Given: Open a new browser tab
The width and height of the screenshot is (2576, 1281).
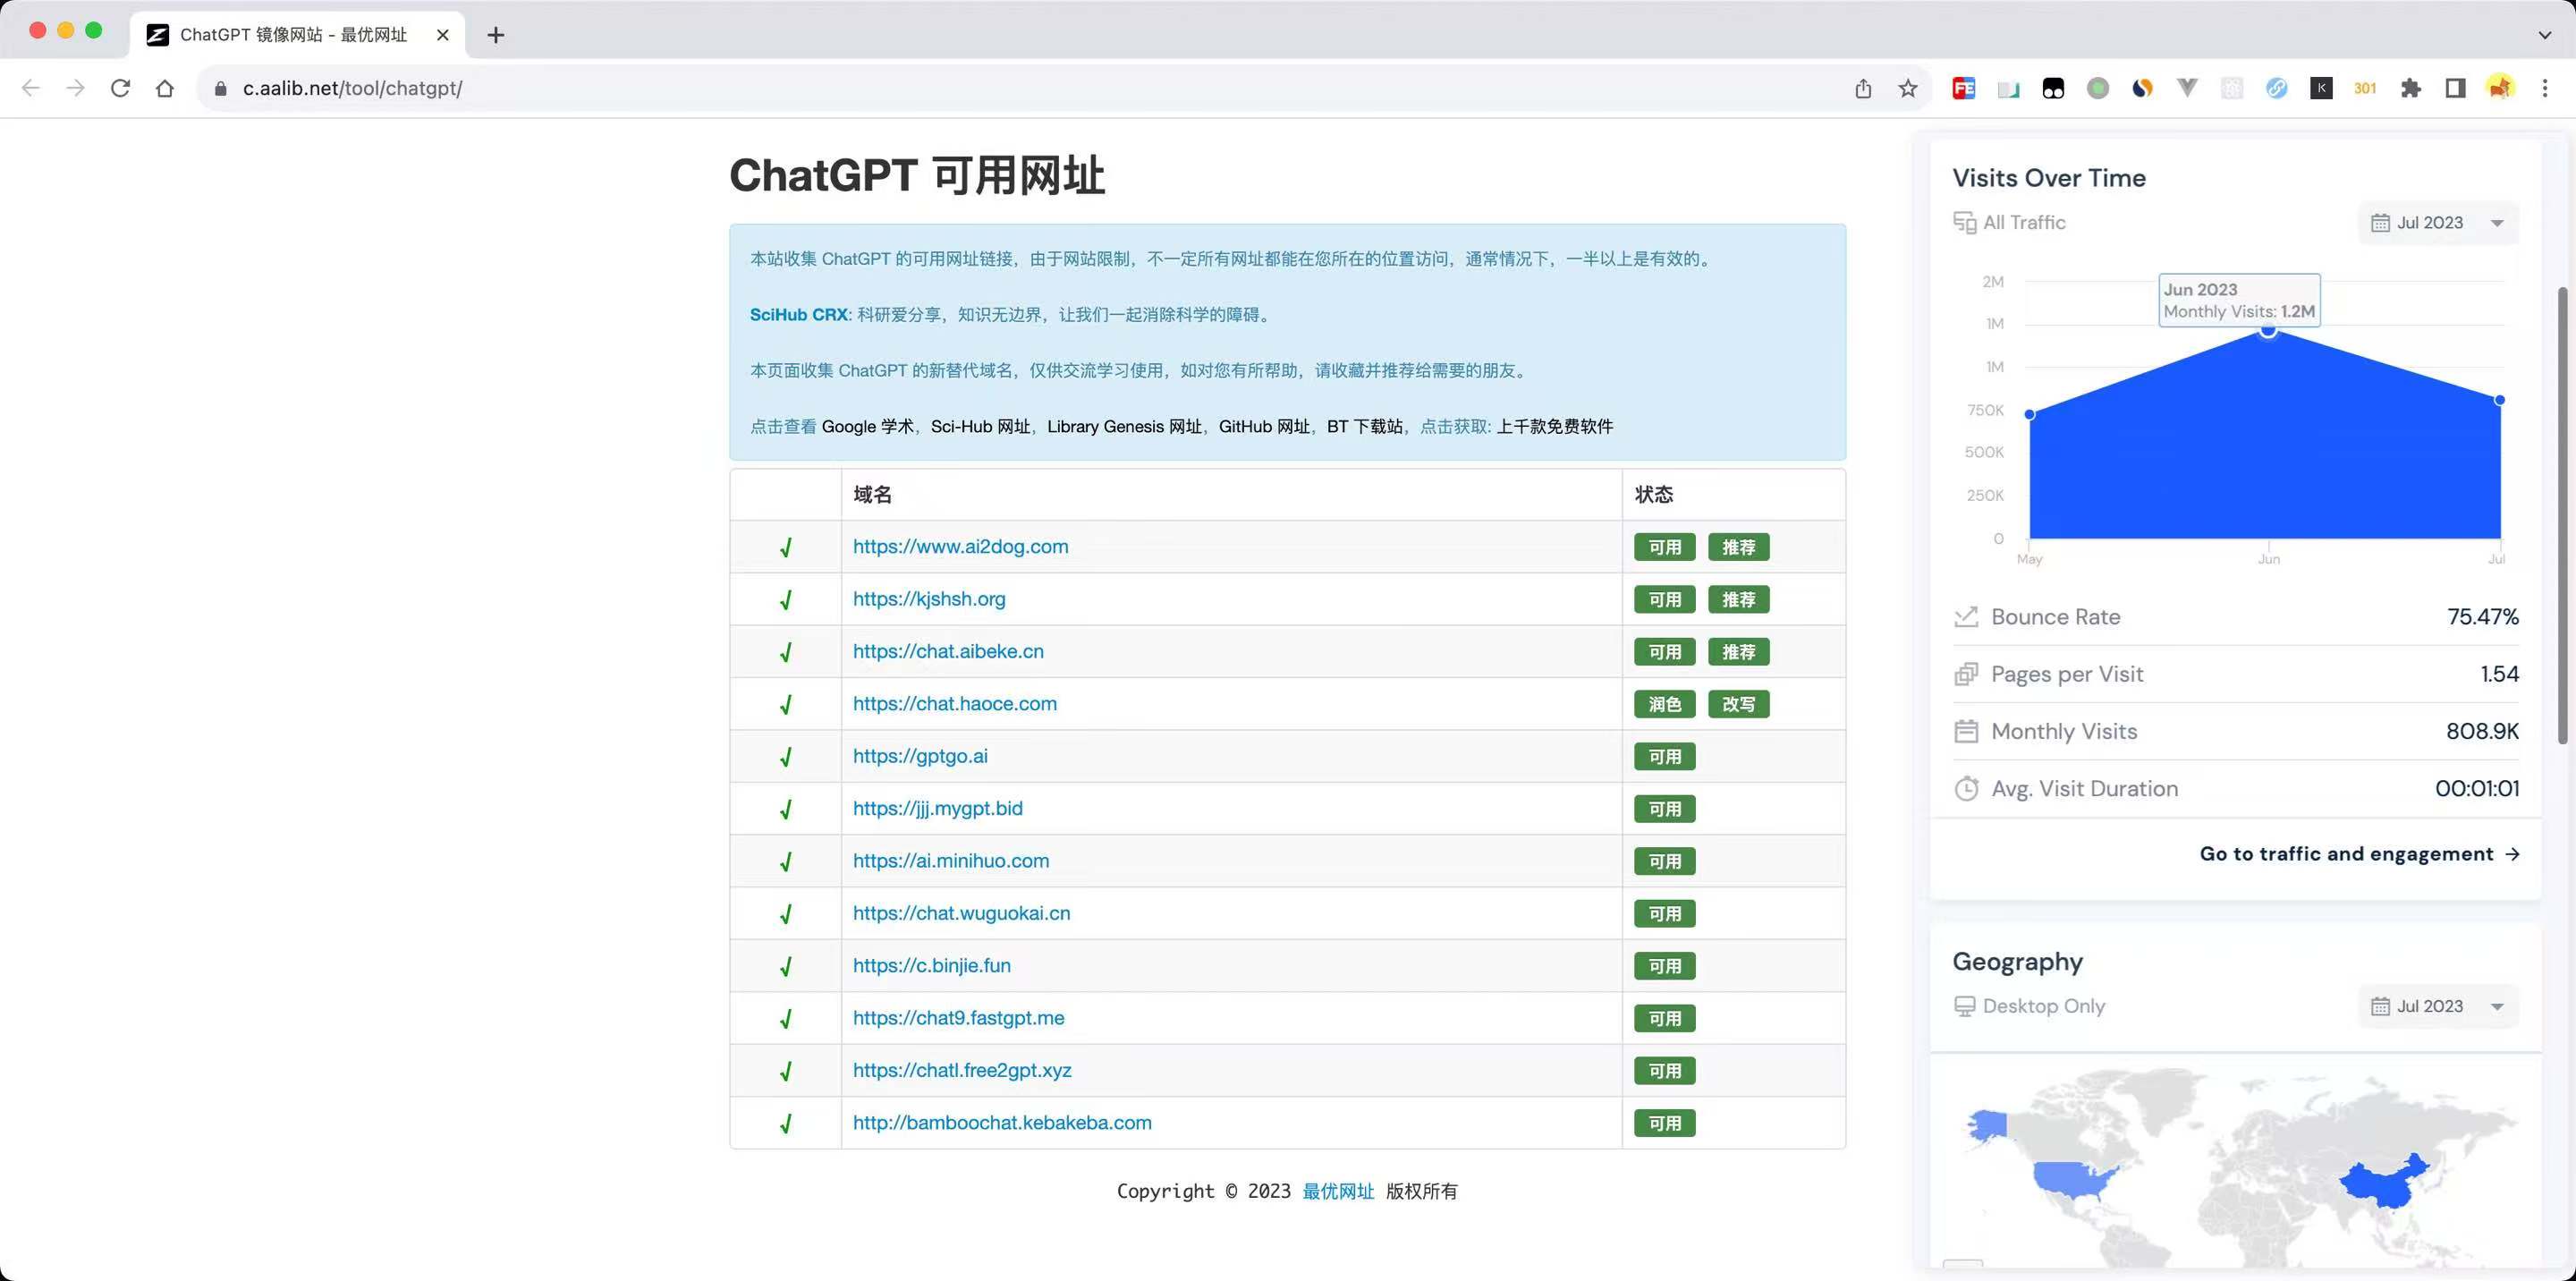Looking at the screenshot, I should (x=496, y=35).
